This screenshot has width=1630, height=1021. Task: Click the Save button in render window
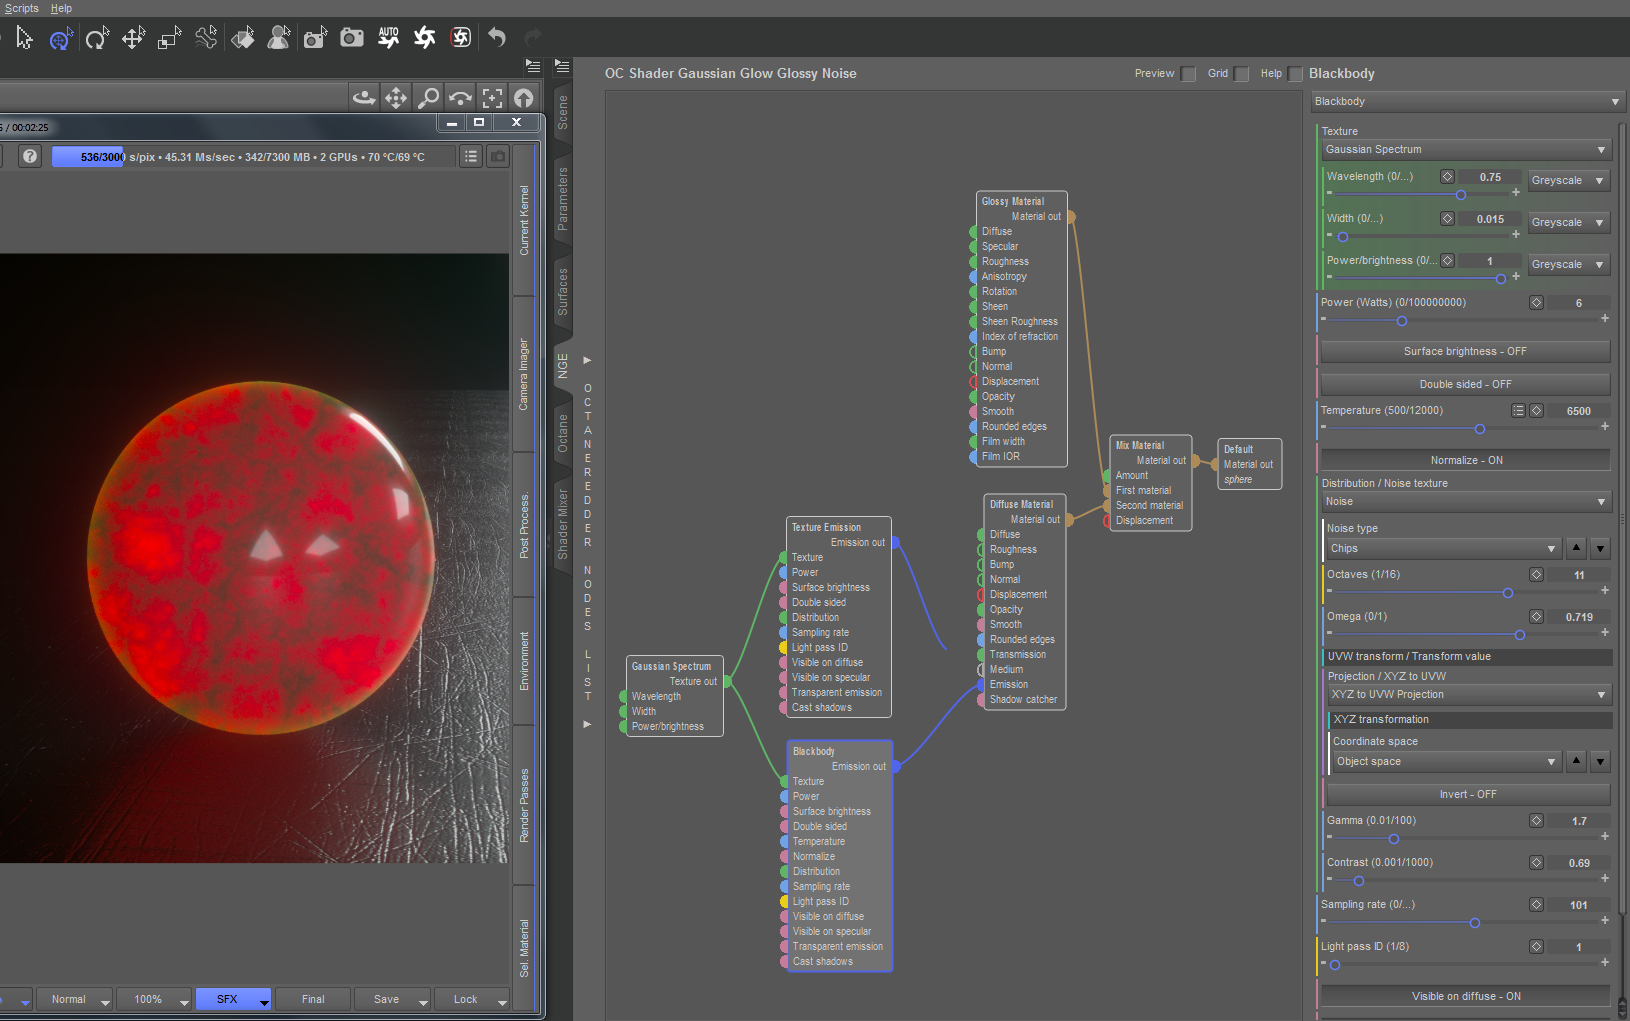[386, 999]
